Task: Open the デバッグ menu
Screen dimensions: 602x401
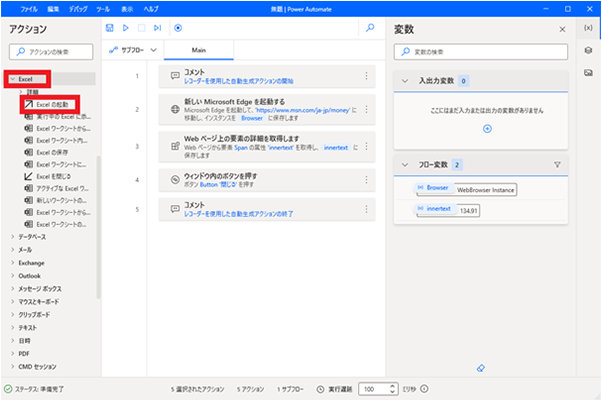Action: (x=78, y=9)
